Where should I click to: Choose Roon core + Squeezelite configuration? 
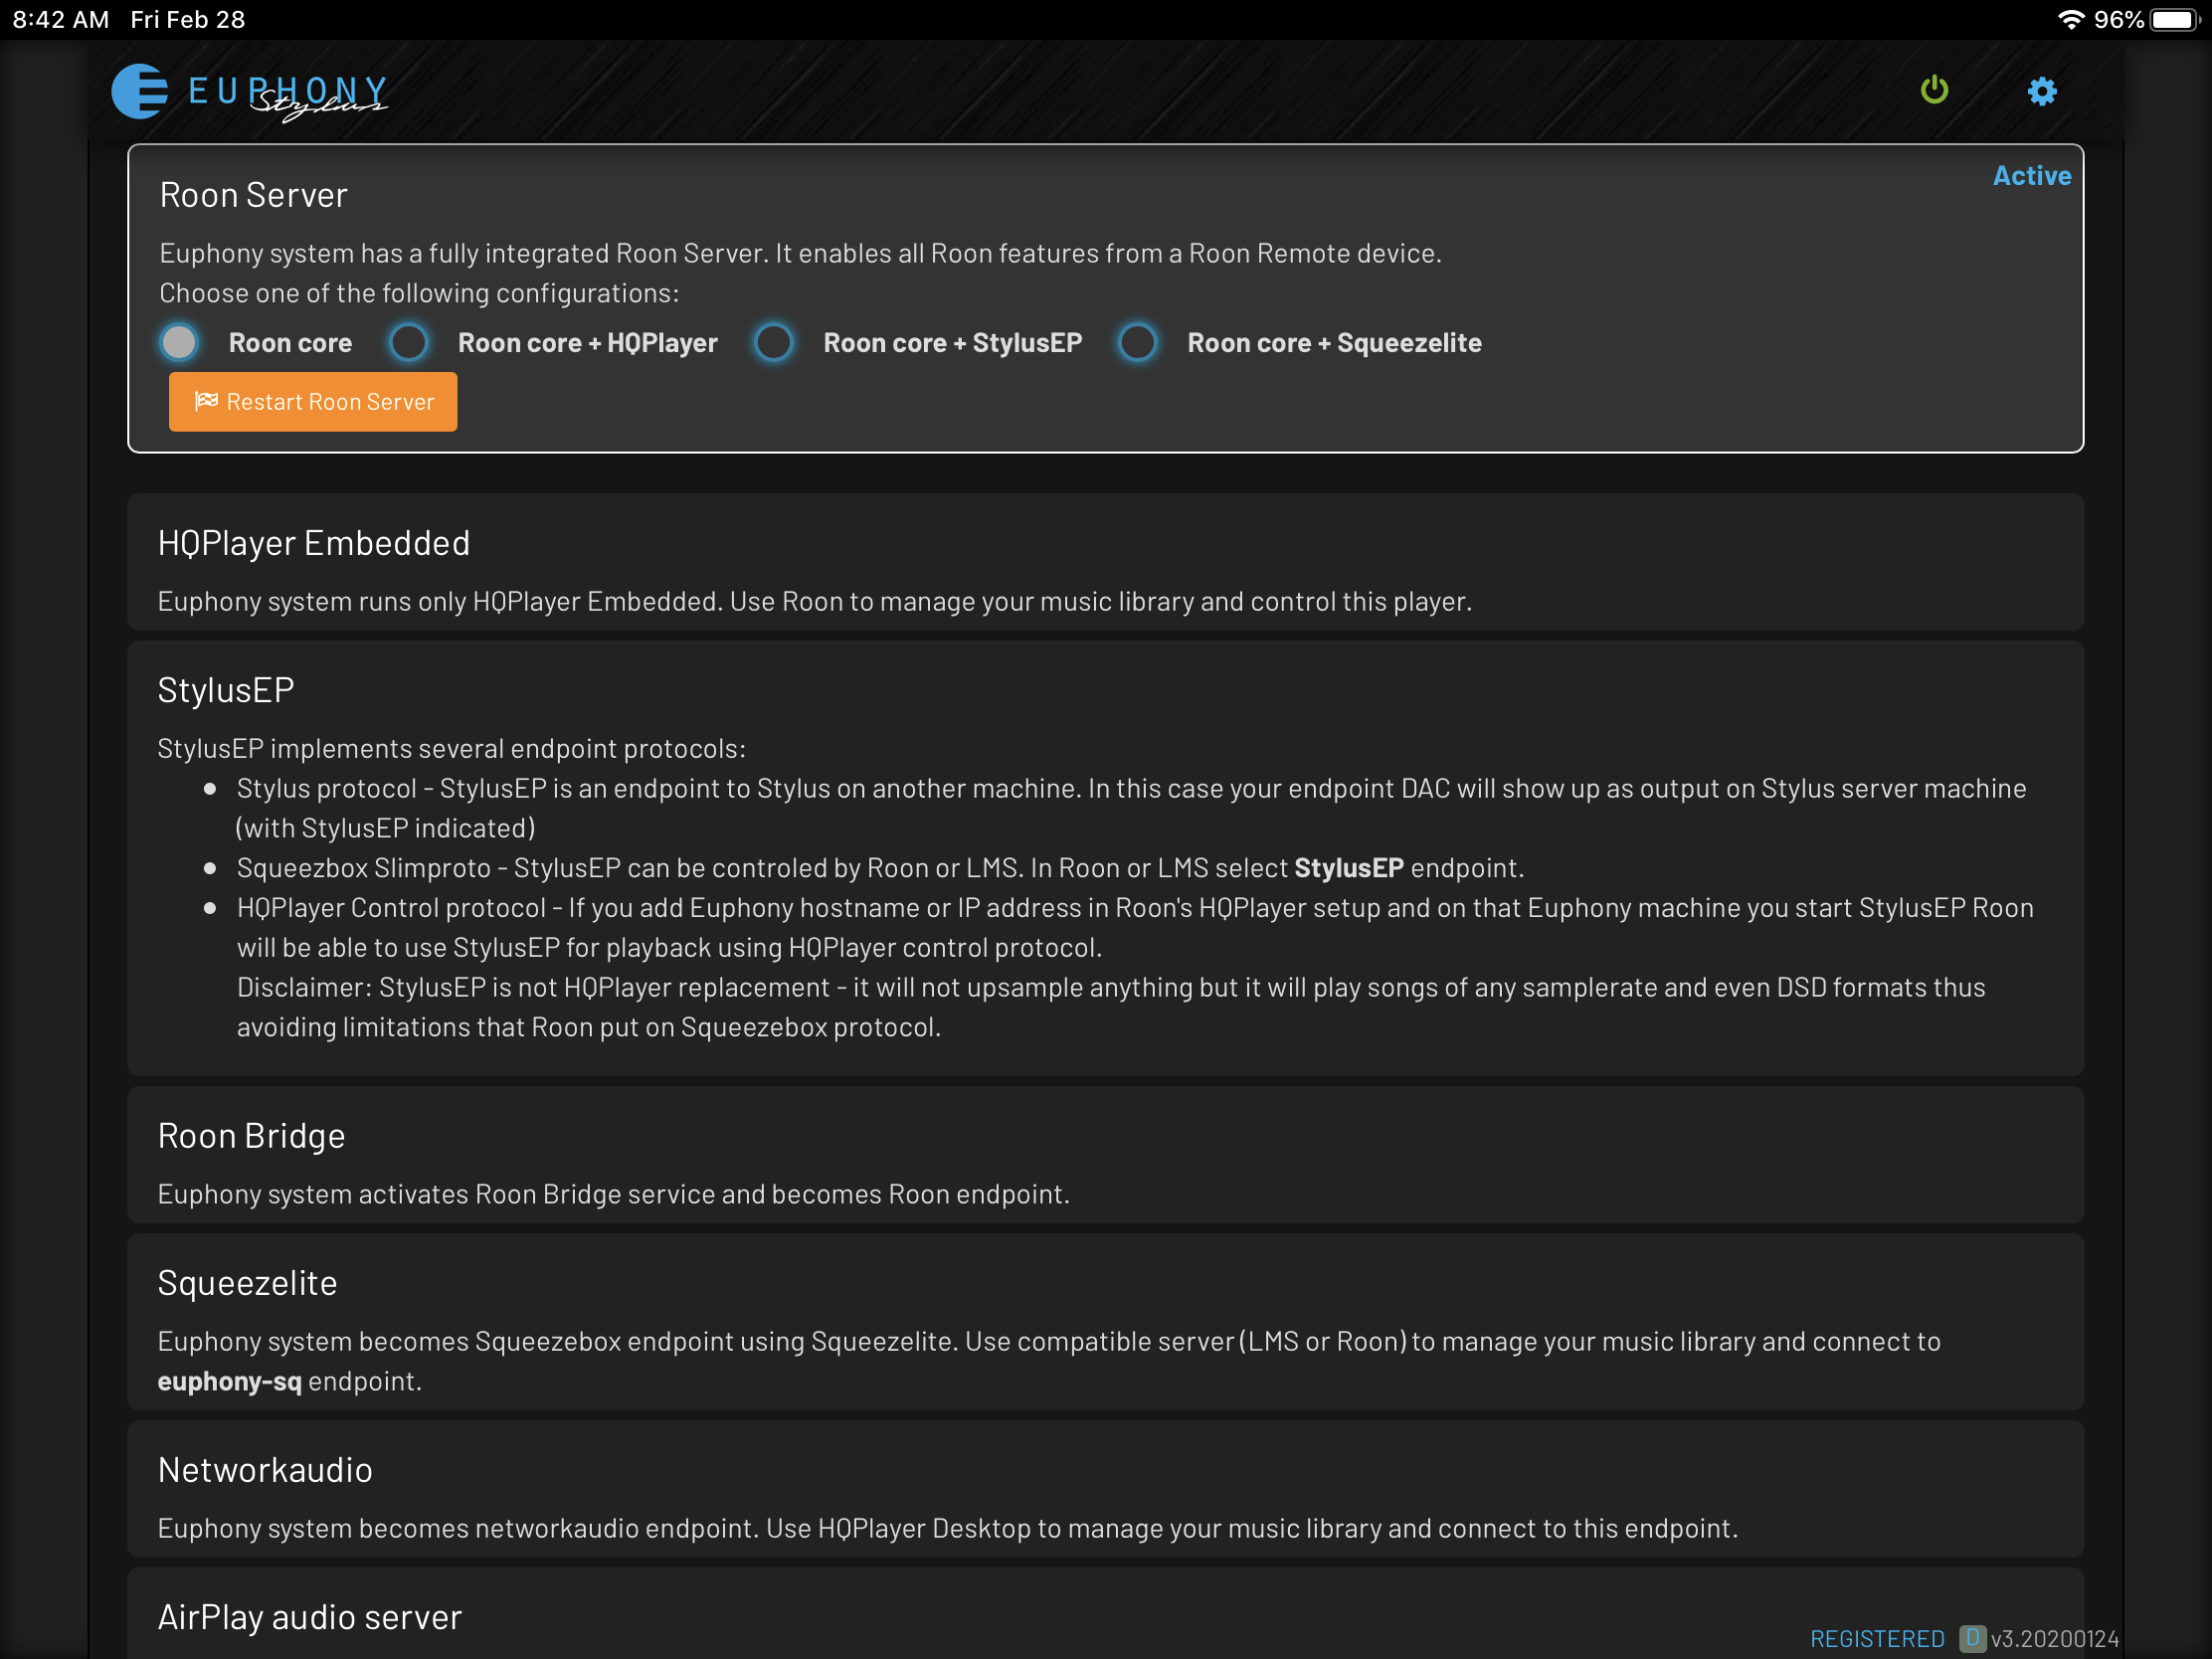click(x=1138, y=343)
